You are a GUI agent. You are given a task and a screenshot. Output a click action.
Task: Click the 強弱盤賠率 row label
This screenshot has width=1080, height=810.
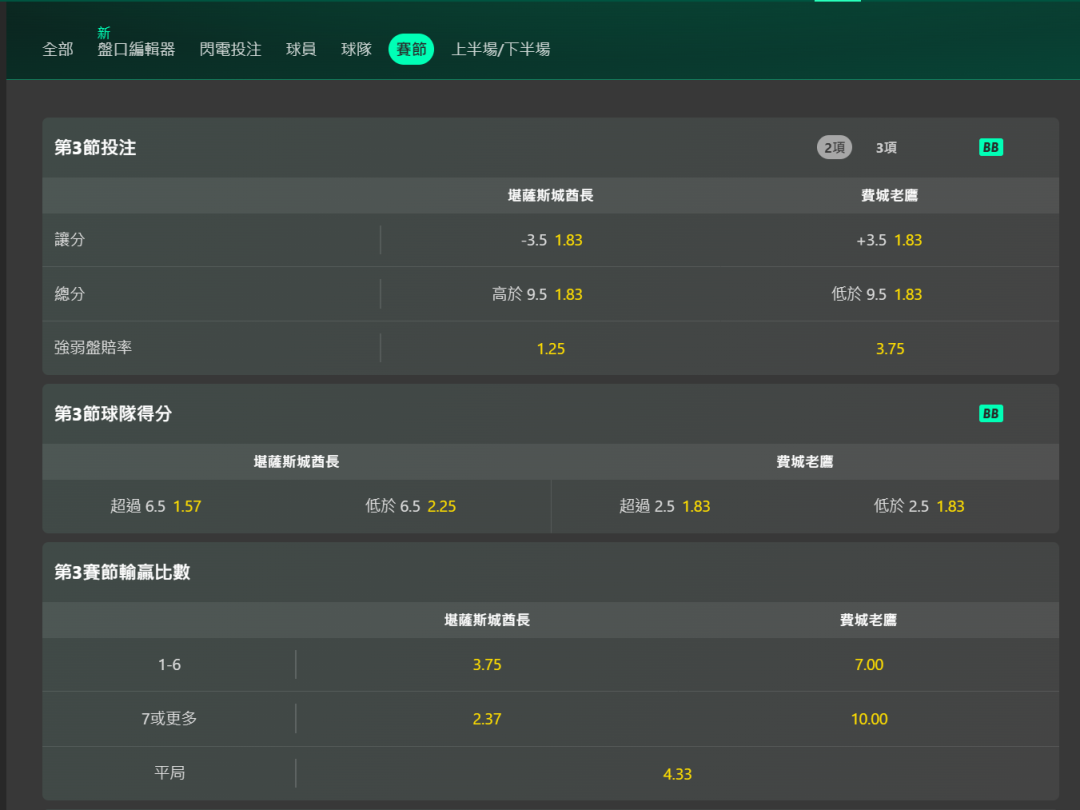click(x=93, y=348)
